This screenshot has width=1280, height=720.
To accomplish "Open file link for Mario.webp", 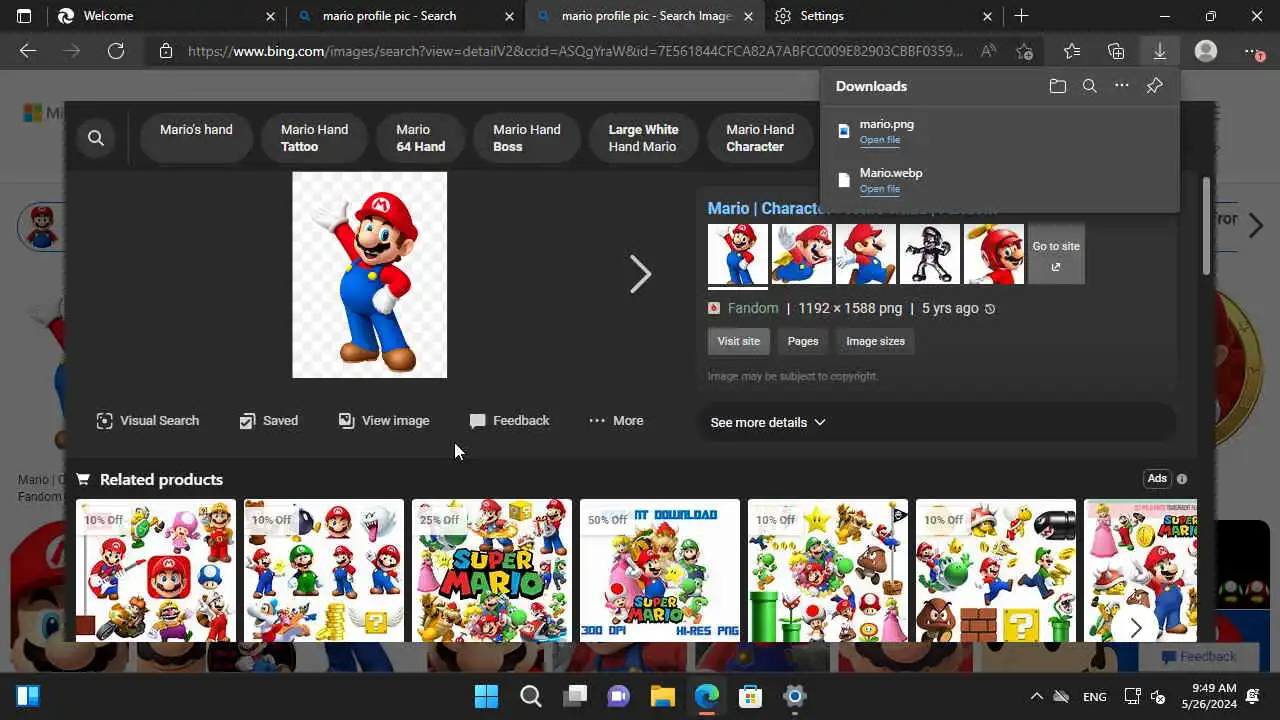I will coord(880,189).
